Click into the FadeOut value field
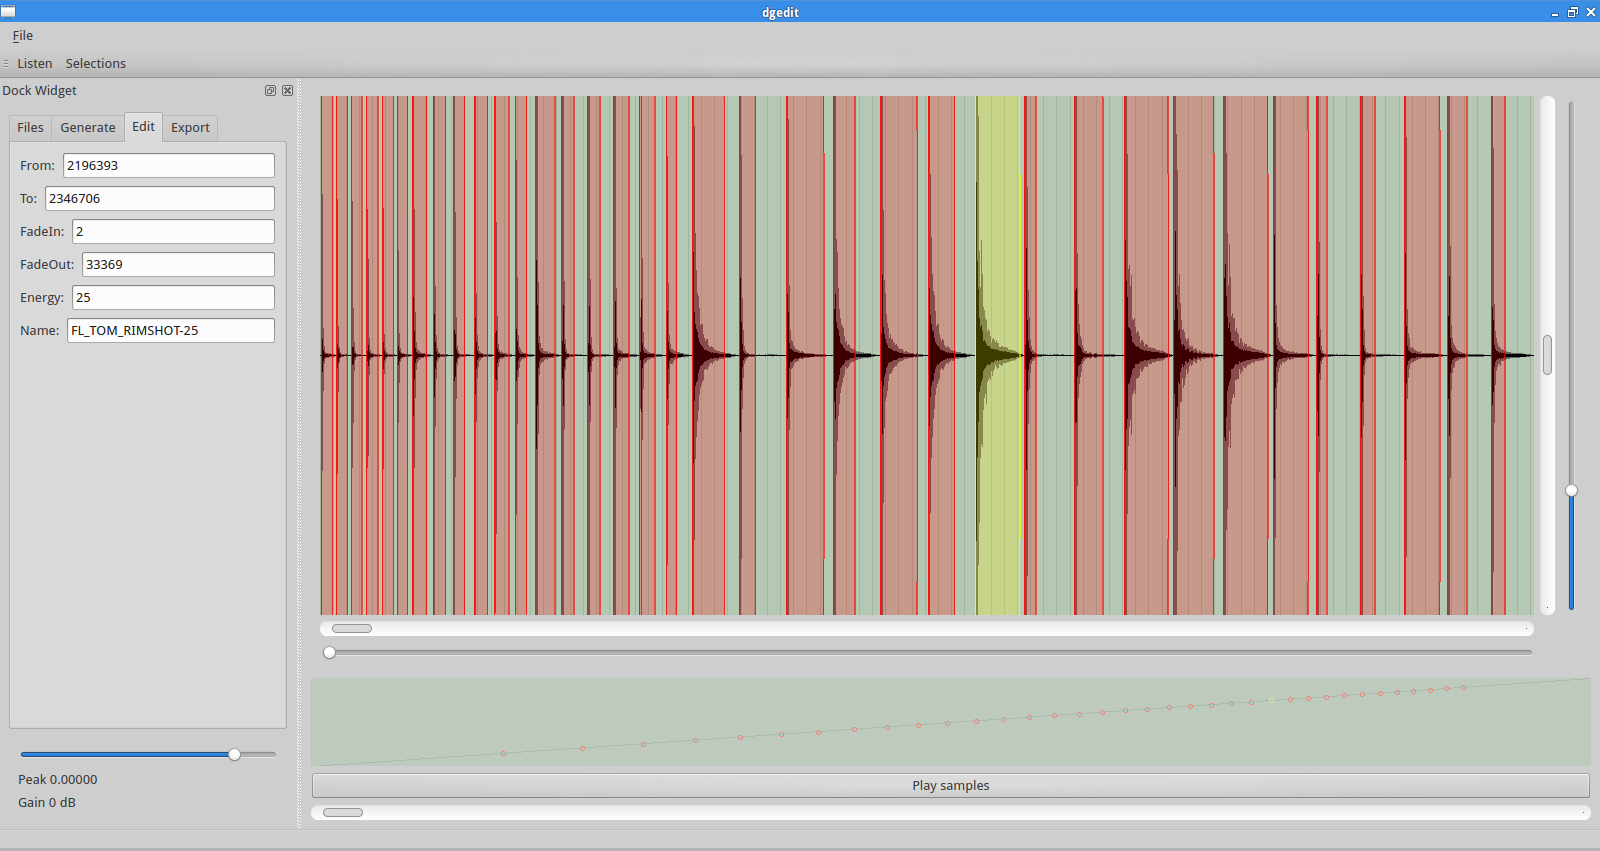 (x=178, y=264)
